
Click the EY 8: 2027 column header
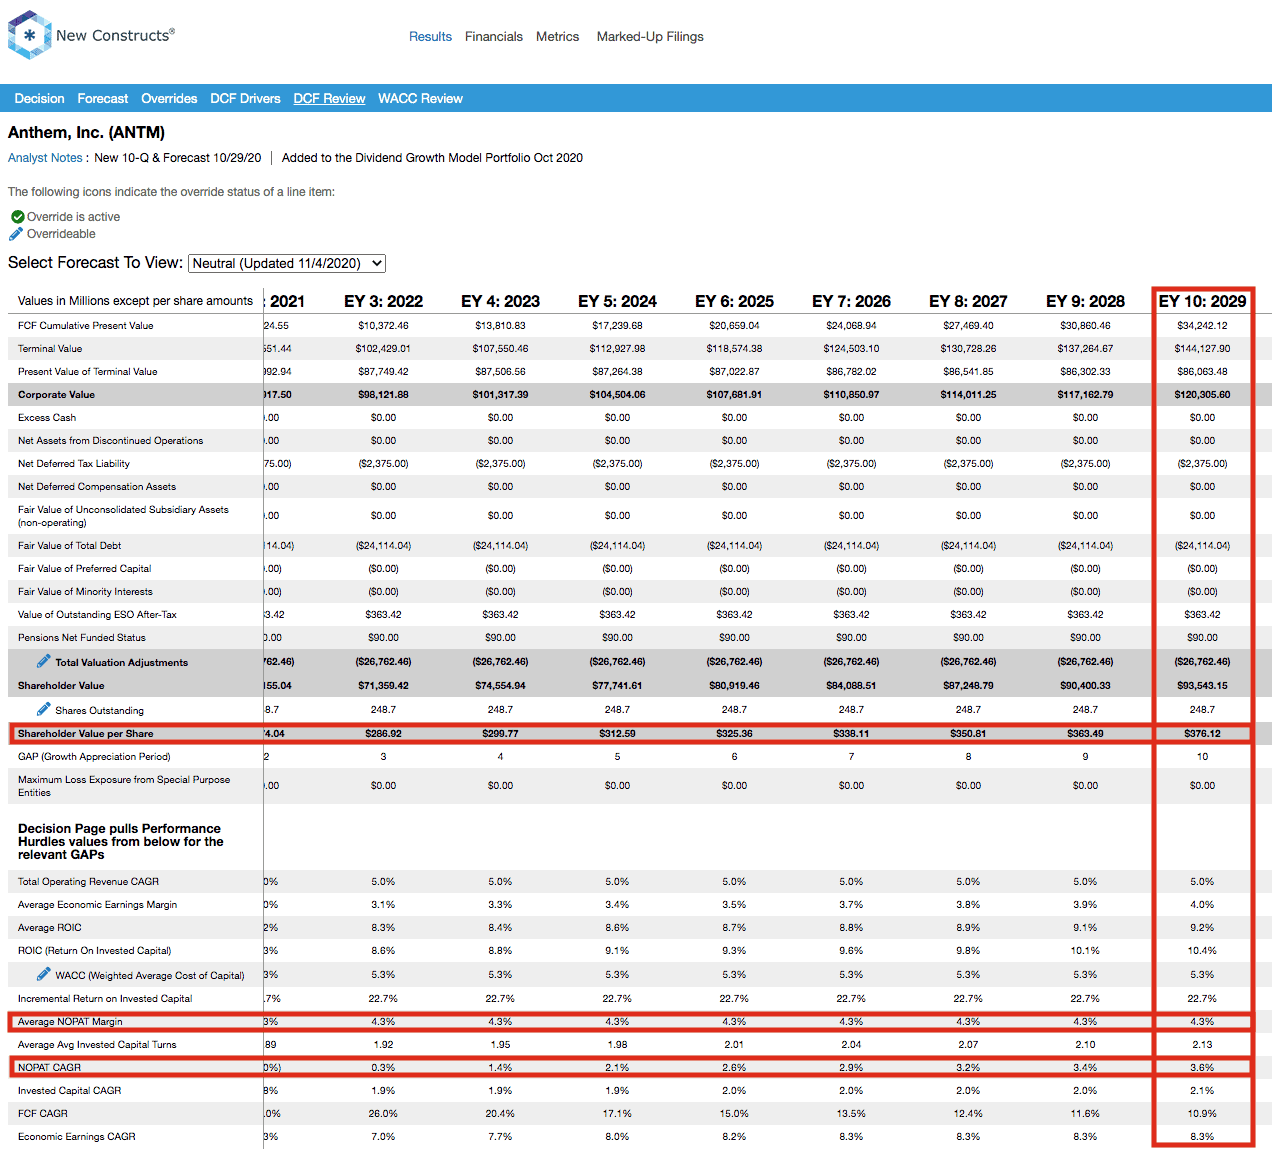point(968,302)
